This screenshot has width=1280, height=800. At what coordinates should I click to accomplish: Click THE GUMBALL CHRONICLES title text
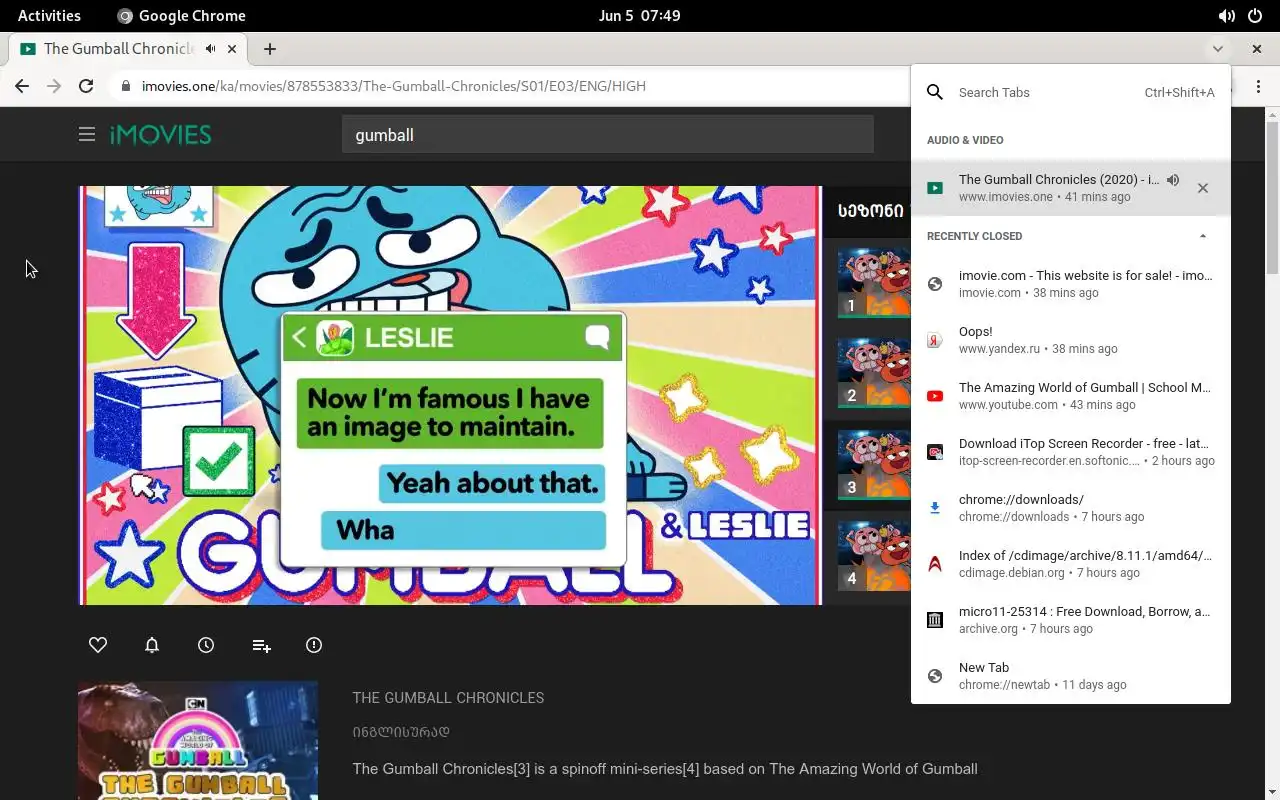point(448,698)
